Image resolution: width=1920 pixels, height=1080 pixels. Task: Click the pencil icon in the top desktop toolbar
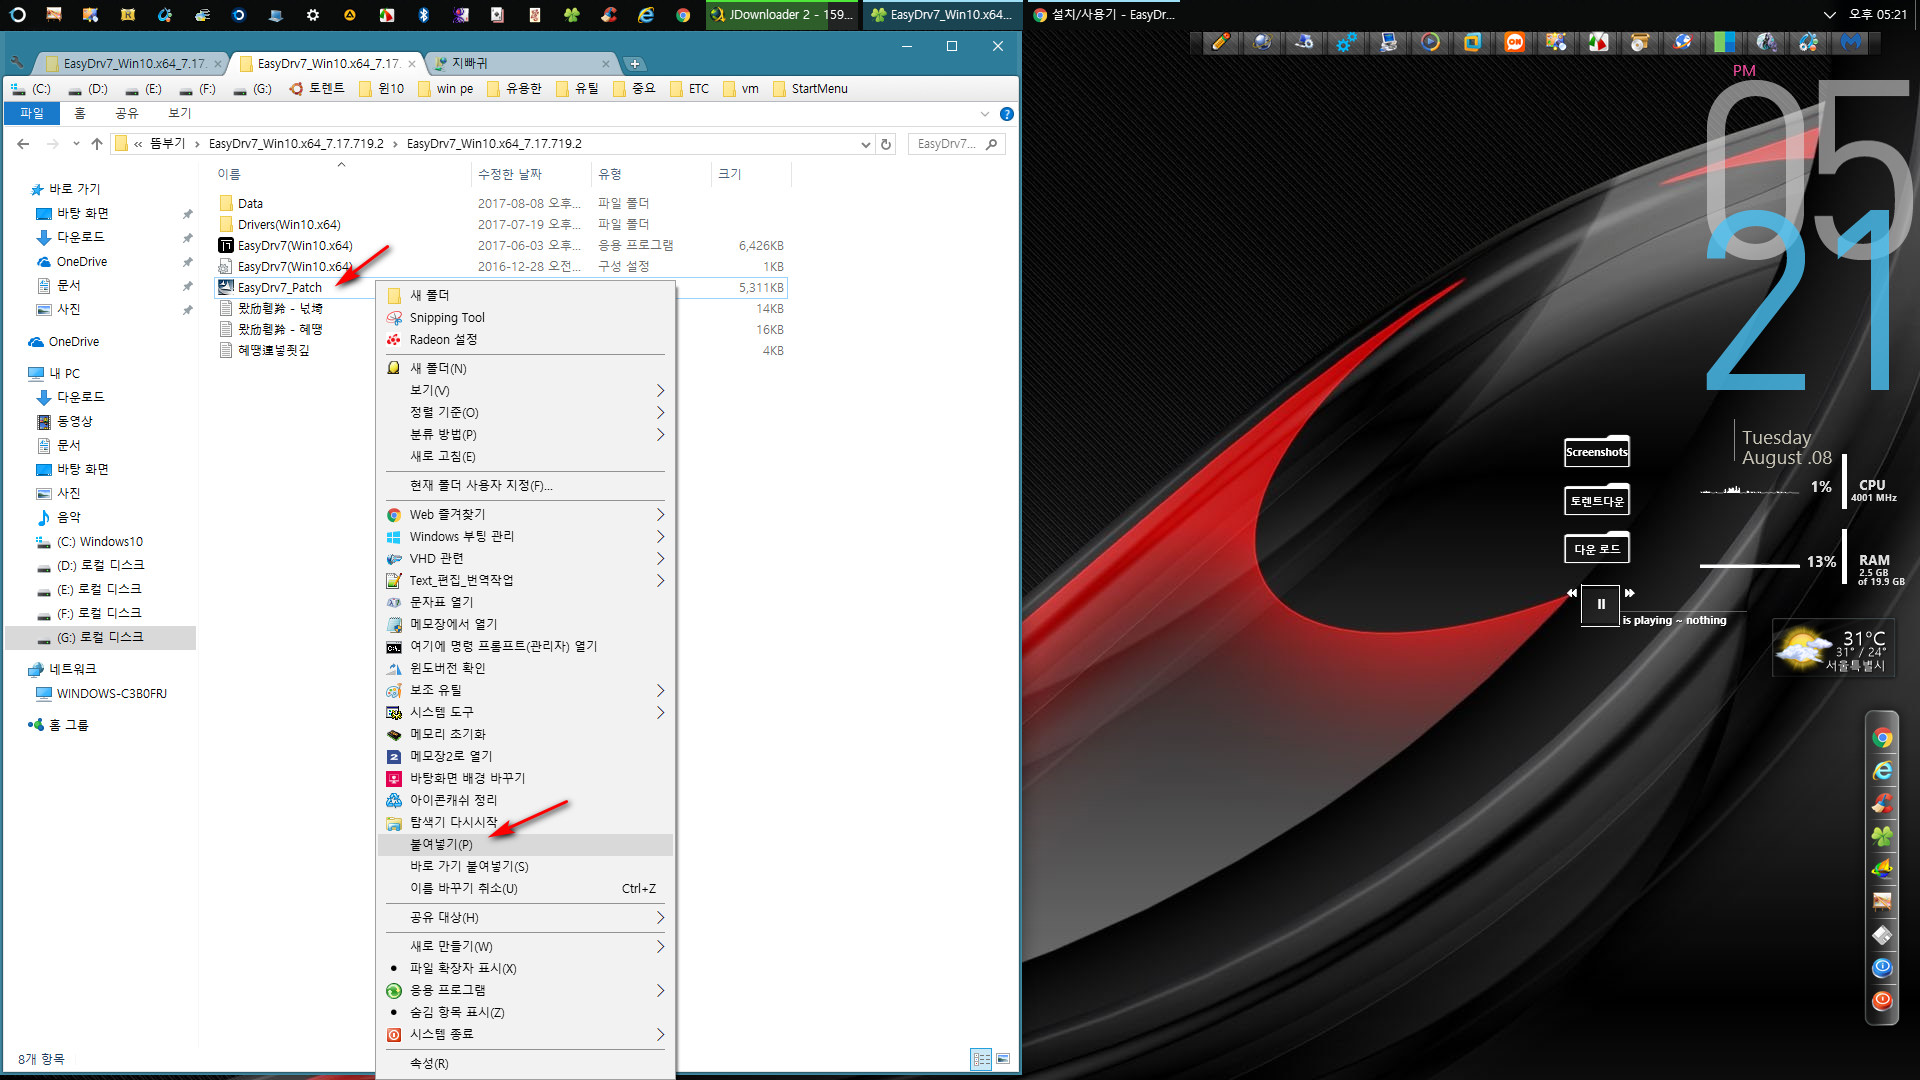click(1220, 42)
